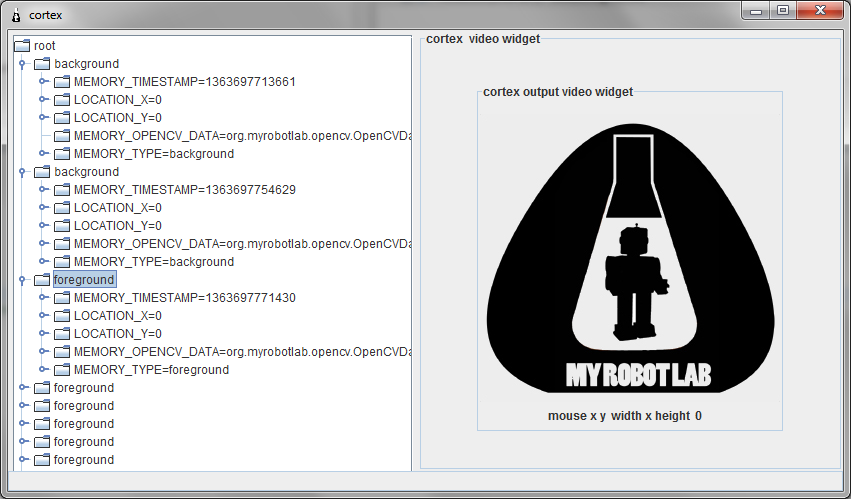The height and width of the screenshot is (499, 851).
Task: Click the 'cortex video widget' panel title
Action: click(483, 39)
